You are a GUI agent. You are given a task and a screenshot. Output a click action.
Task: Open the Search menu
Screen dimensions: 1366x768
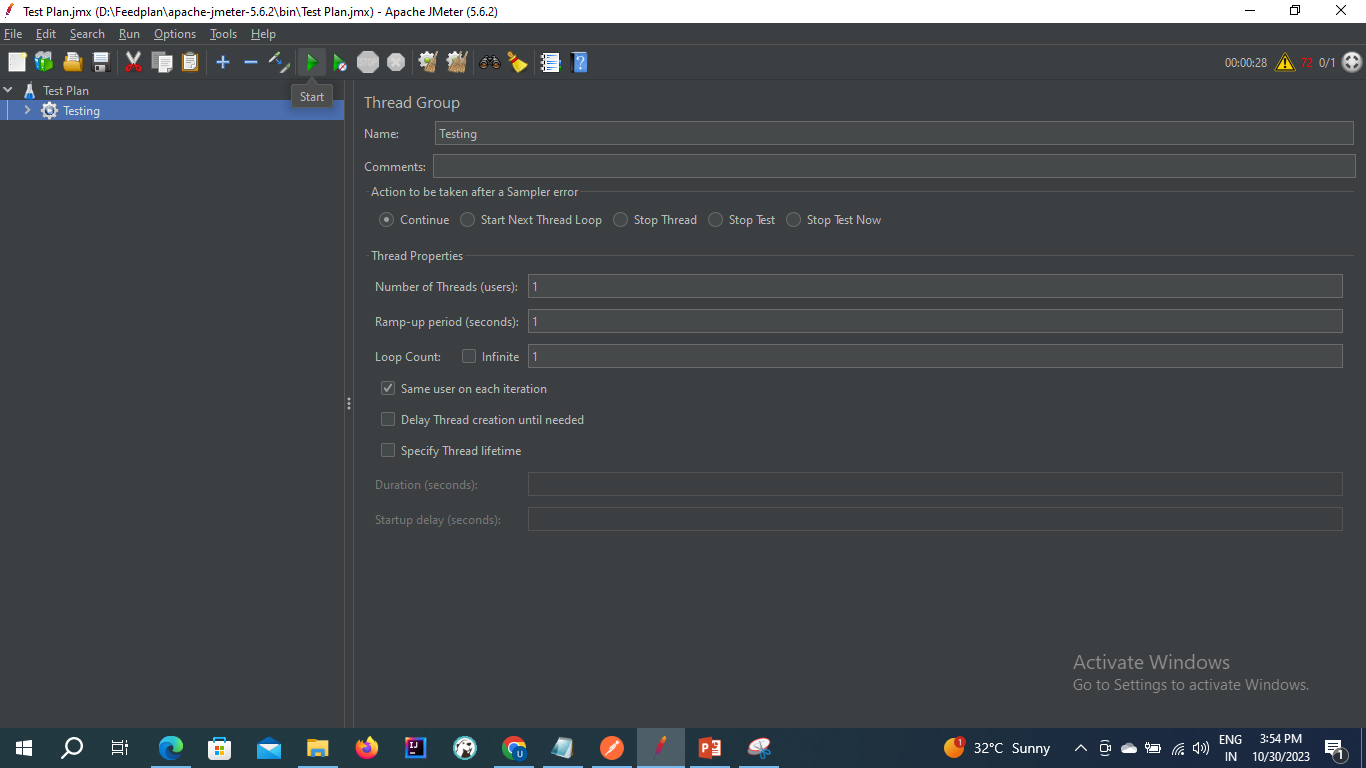[x=87, y=34]
